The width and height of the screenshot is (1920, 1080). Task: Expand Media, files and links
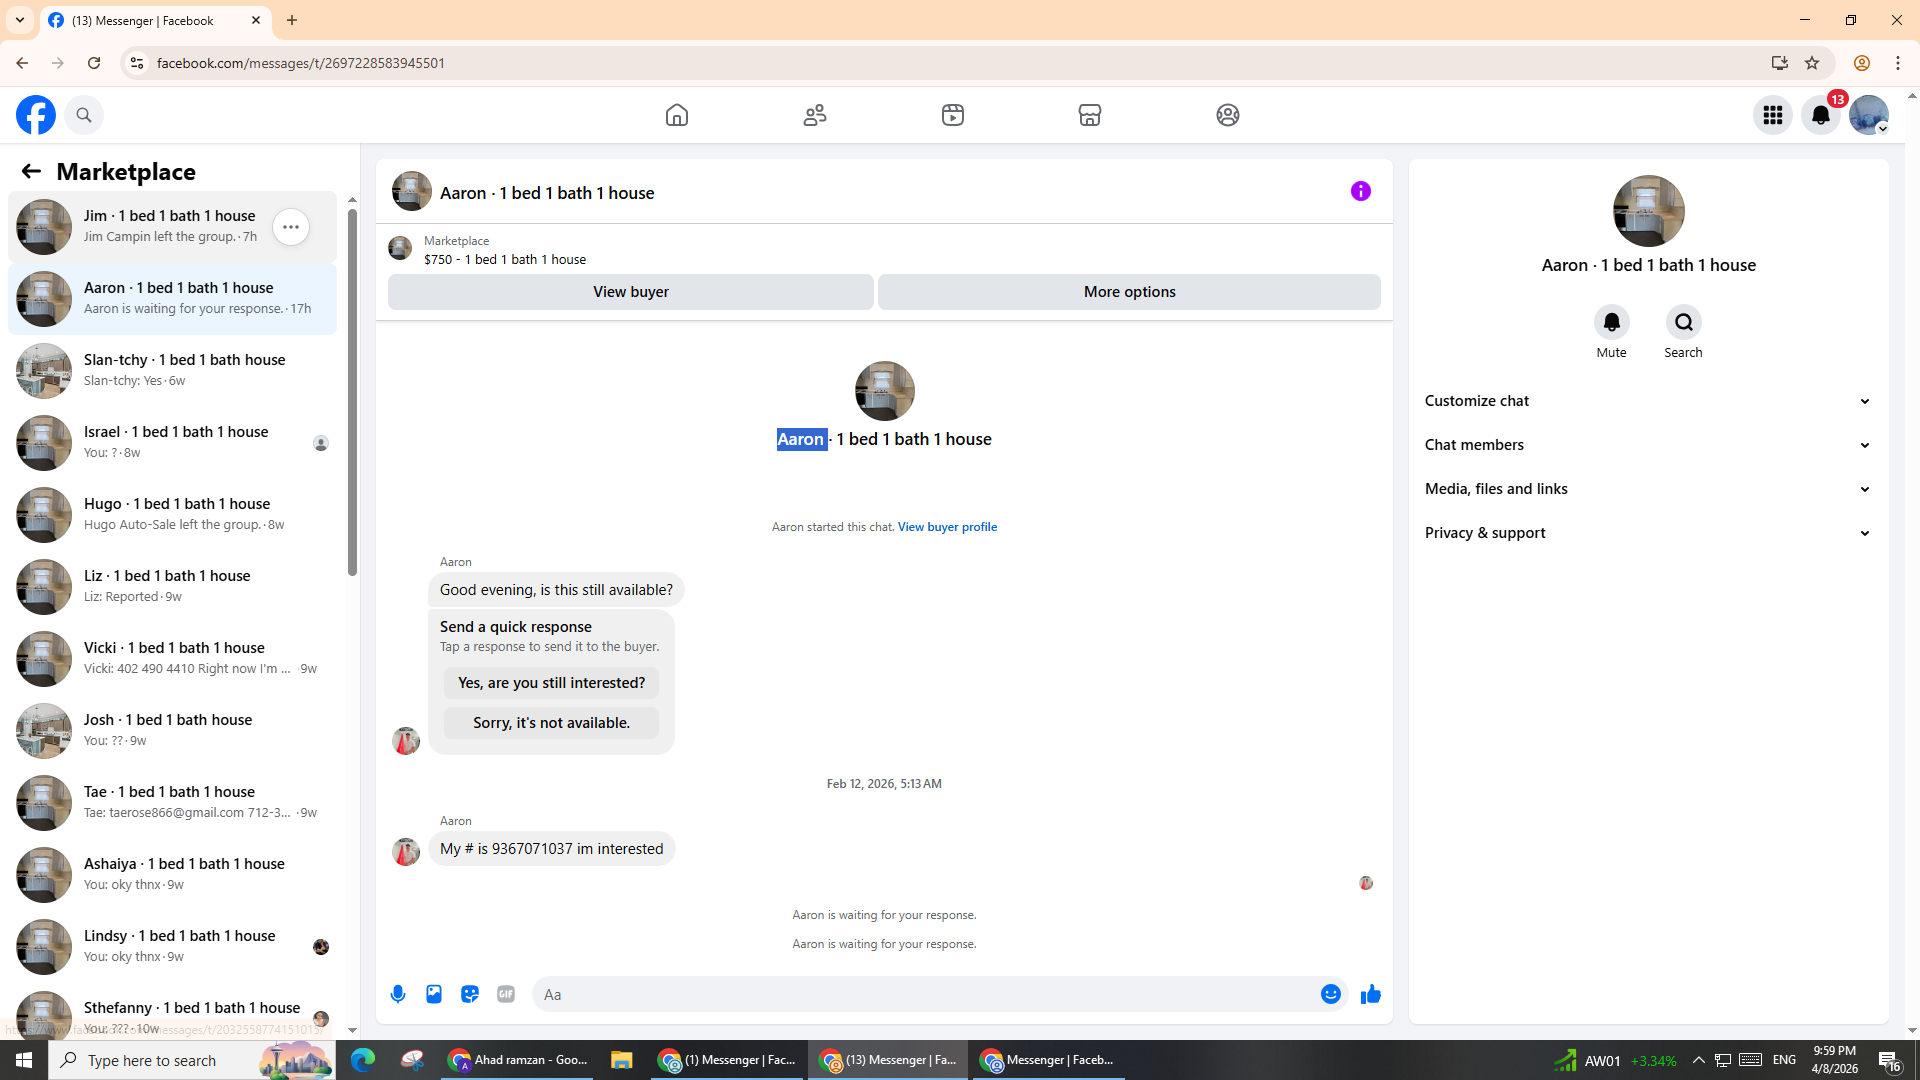click(1647, 489)
